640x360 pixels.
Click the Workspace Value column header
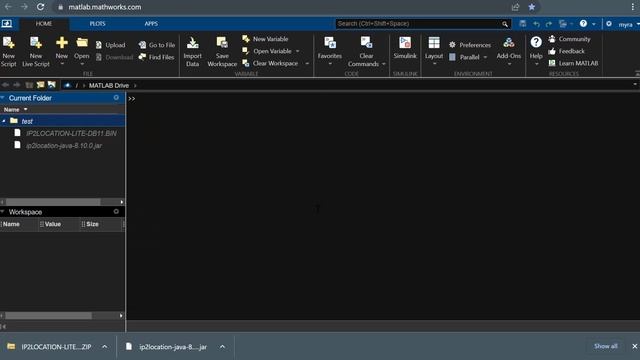pos(53,224)
